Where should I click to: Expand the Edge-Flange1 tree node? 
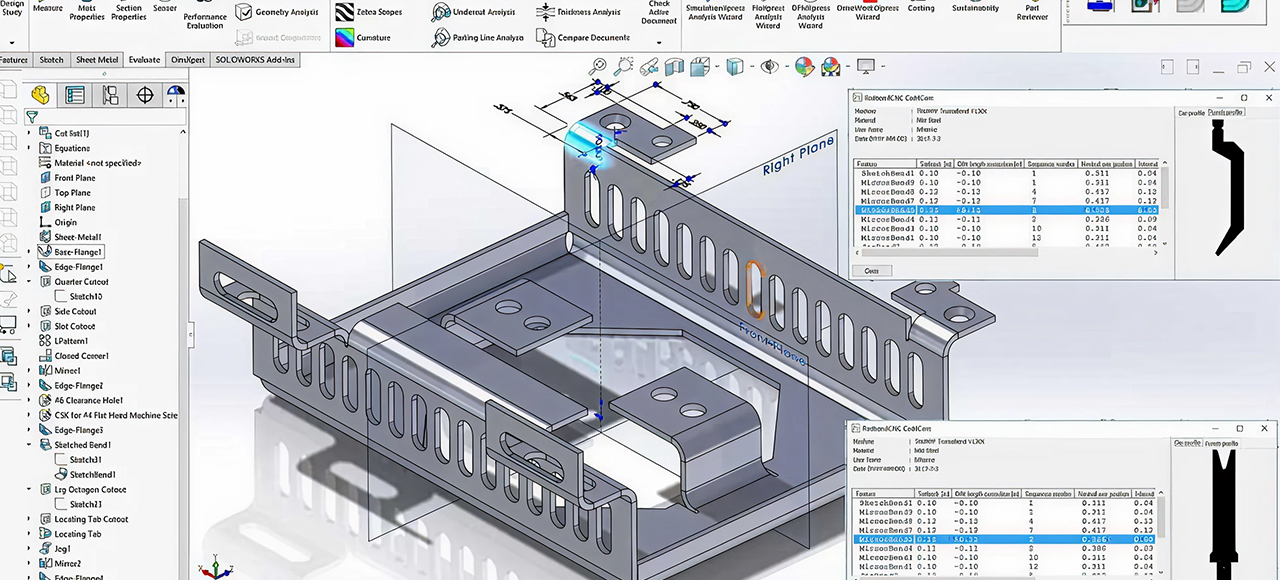click(29, 267)
